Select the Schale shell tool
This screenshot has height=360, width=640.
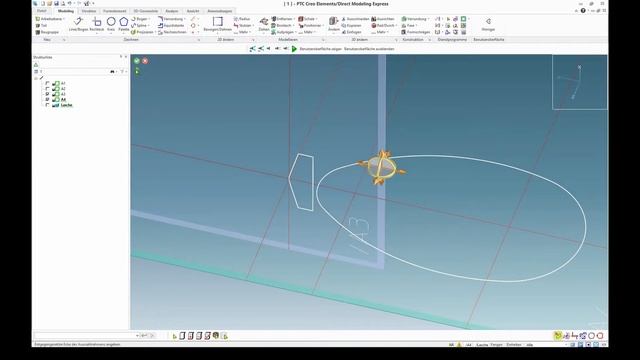307,19
